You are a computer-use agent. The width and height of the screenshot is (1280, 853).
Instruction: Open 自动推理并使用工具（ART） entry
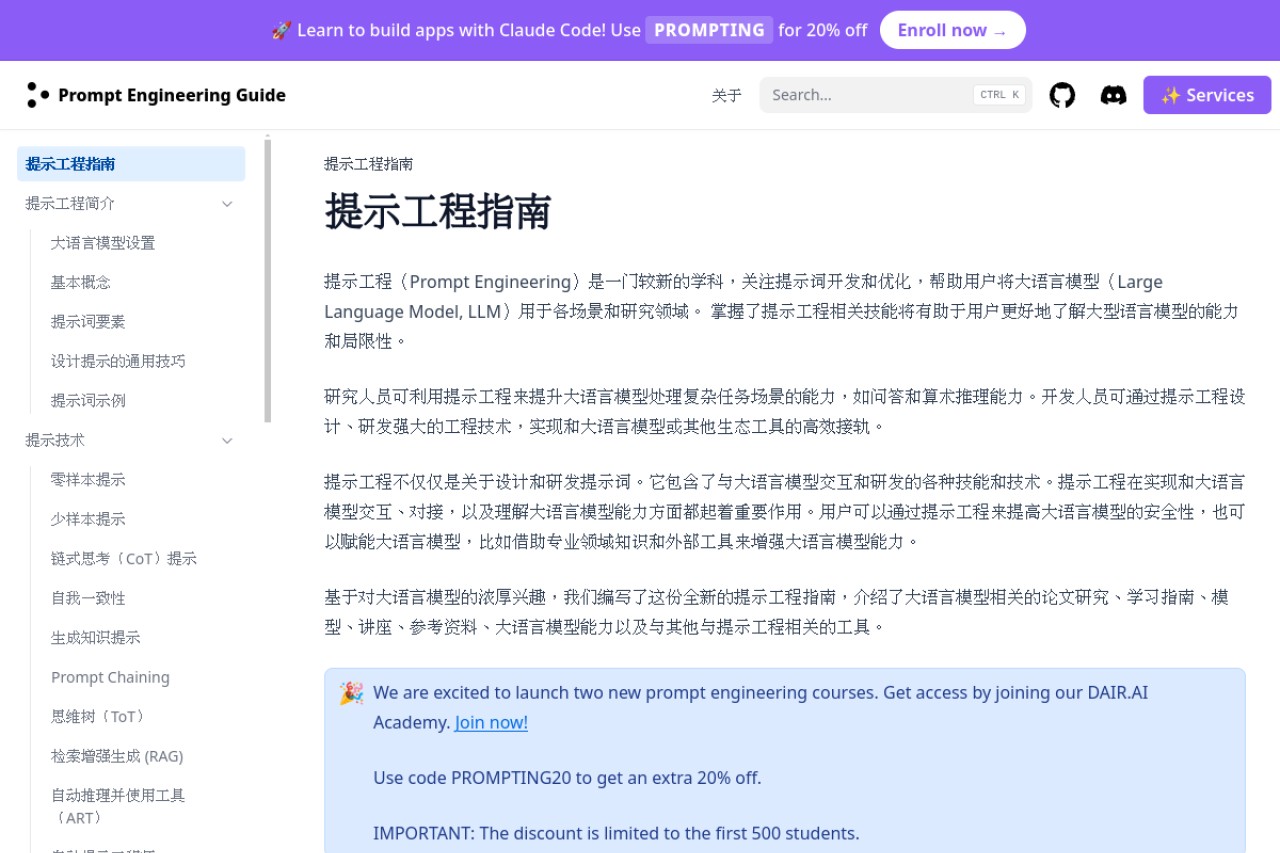click(143, 807)
